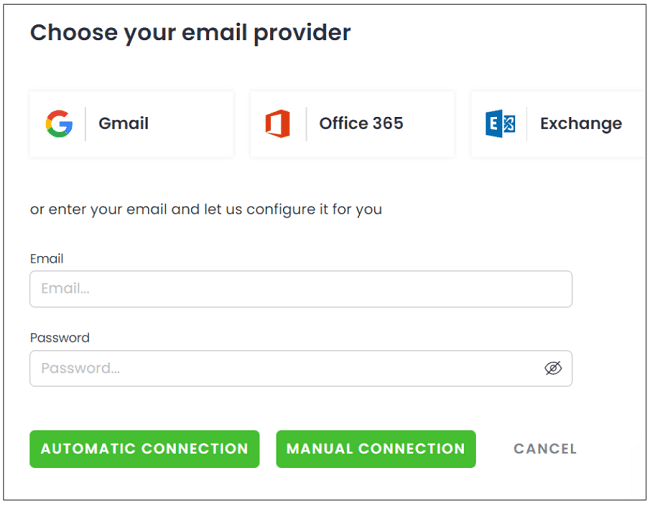
Task: Click the Office 365 logo icon
Action: coord(278,124)
